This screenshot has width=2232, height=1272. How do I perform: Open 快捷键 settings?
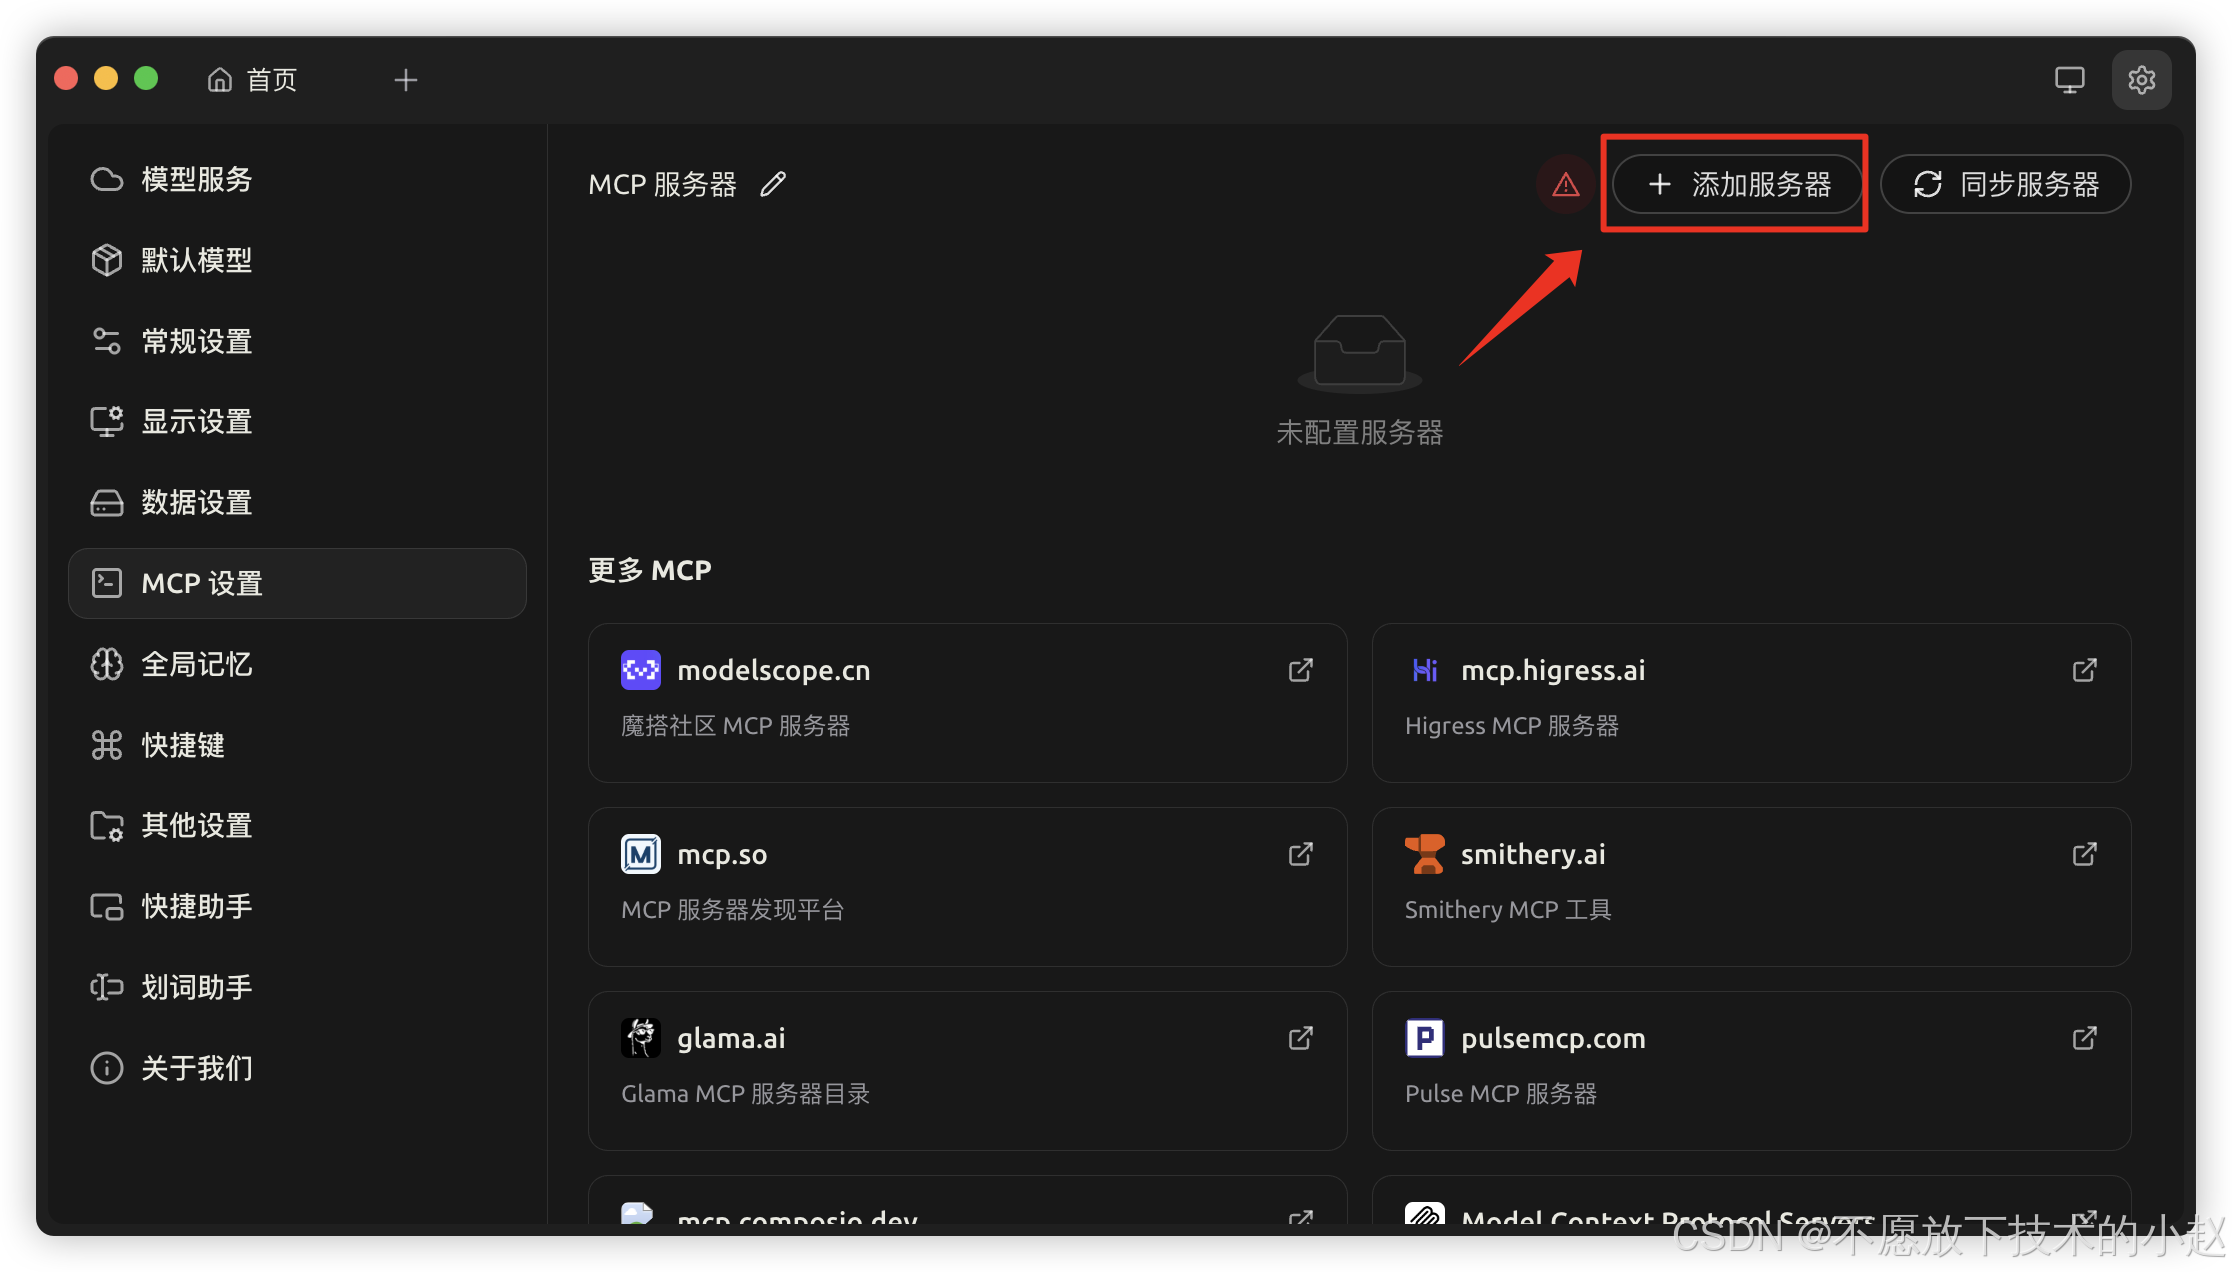click(x=297, y=745)
